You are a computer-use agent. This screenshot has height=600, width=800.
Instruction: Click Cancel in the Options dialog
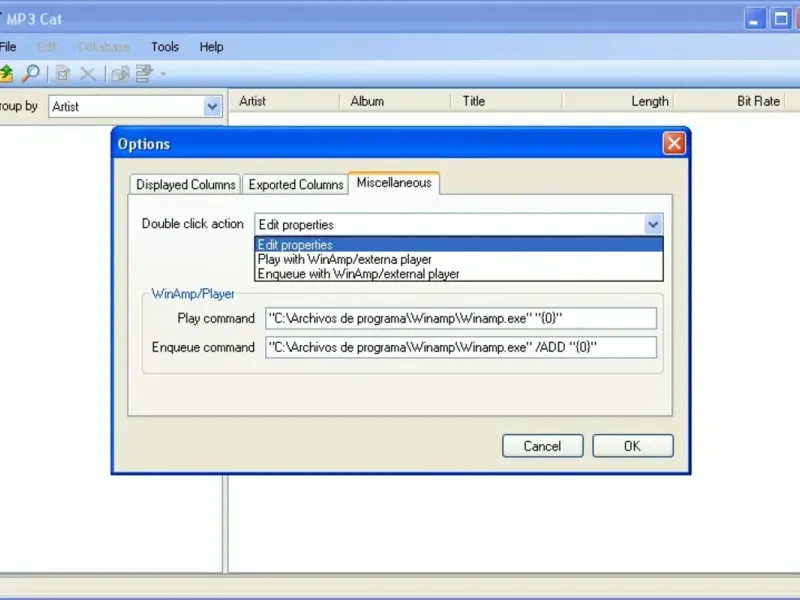pos(542,446)
